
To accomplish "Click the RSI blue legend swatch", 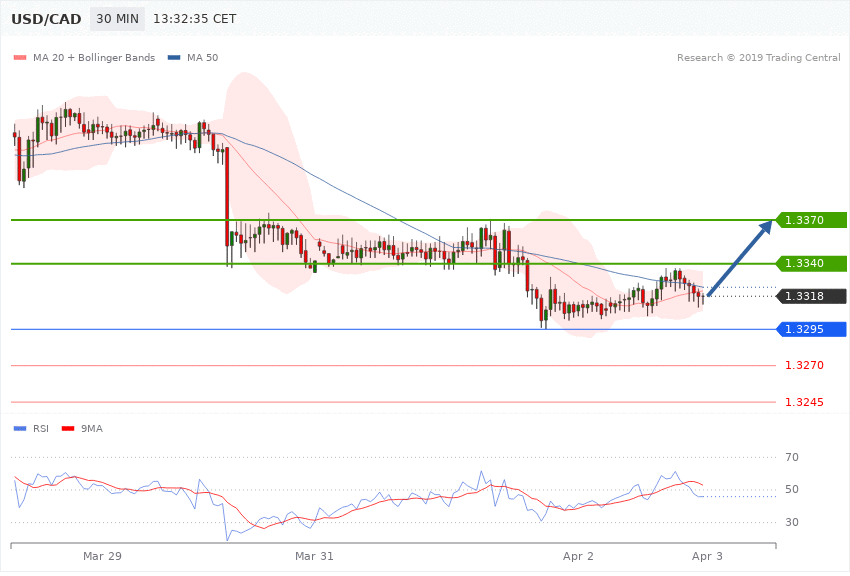I will click(x=20, y=429).
